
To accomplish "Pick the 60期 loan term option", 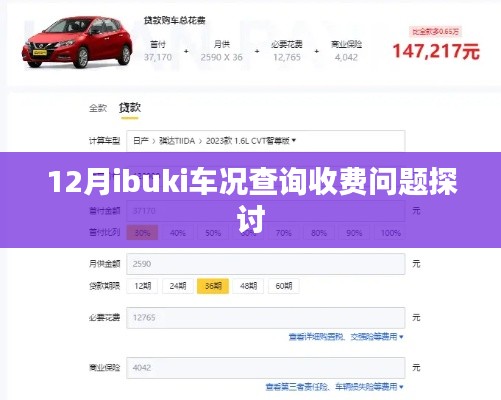I will (x=284, y=286).
